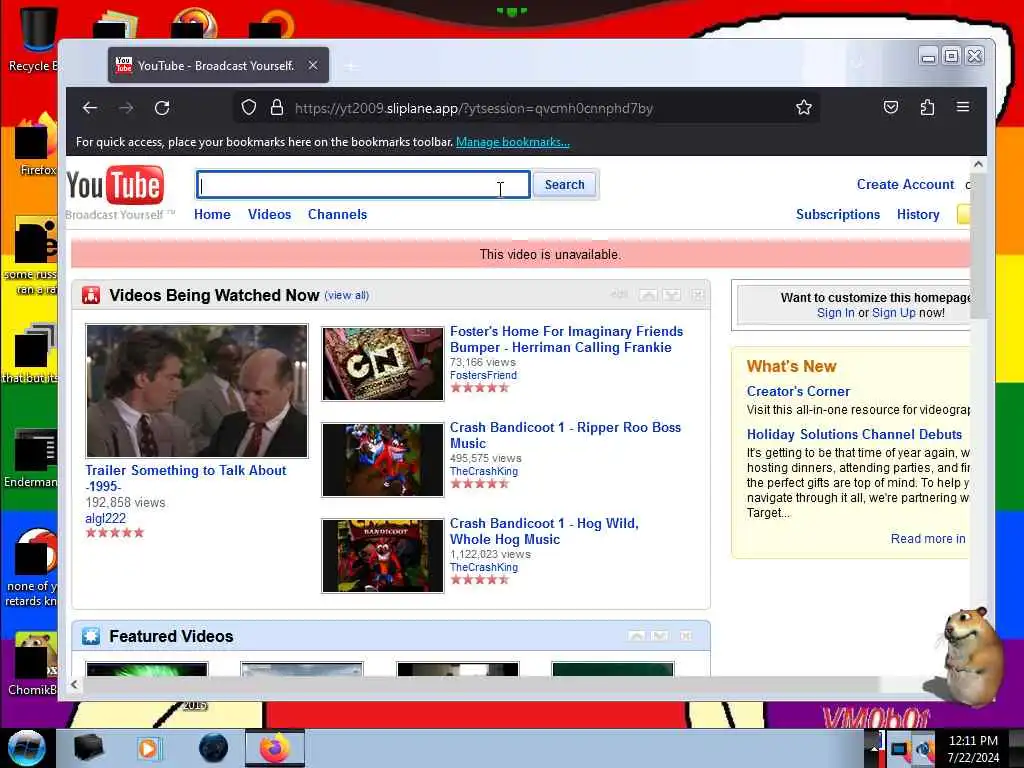Open the dark globe taskbar icon

[x=214, y=748]
